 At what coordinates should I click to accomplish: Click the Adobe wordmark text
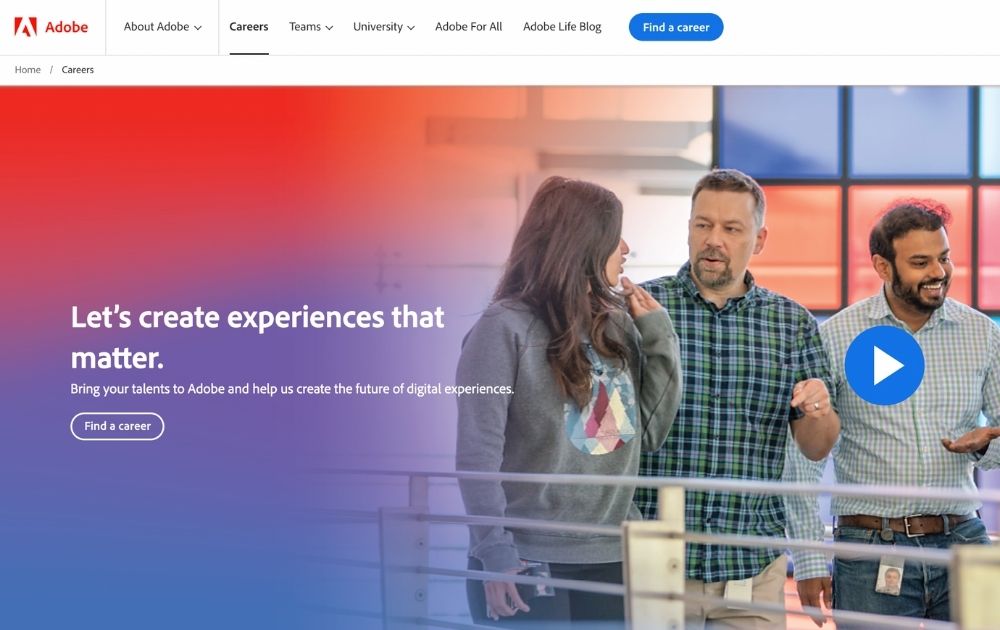point(66,27)
